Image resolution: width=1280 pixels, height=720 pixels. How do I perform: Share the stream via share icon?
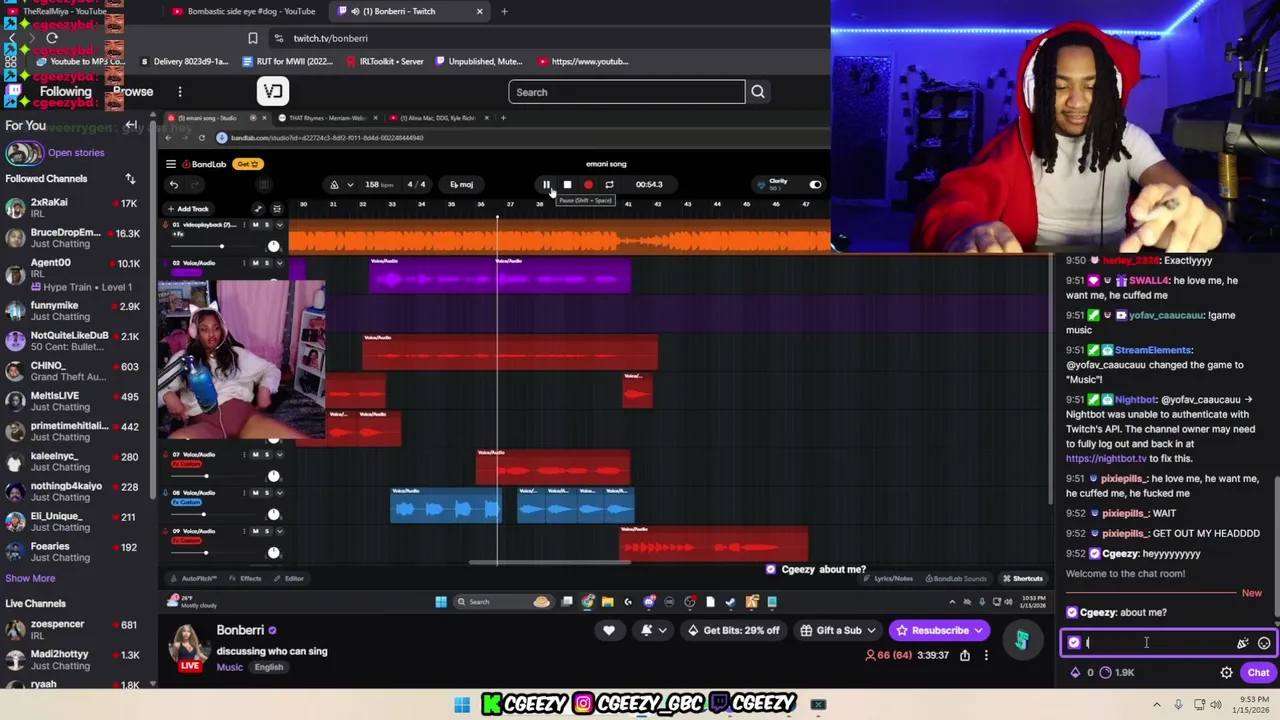pyautogui.click(x=965, y=655)
